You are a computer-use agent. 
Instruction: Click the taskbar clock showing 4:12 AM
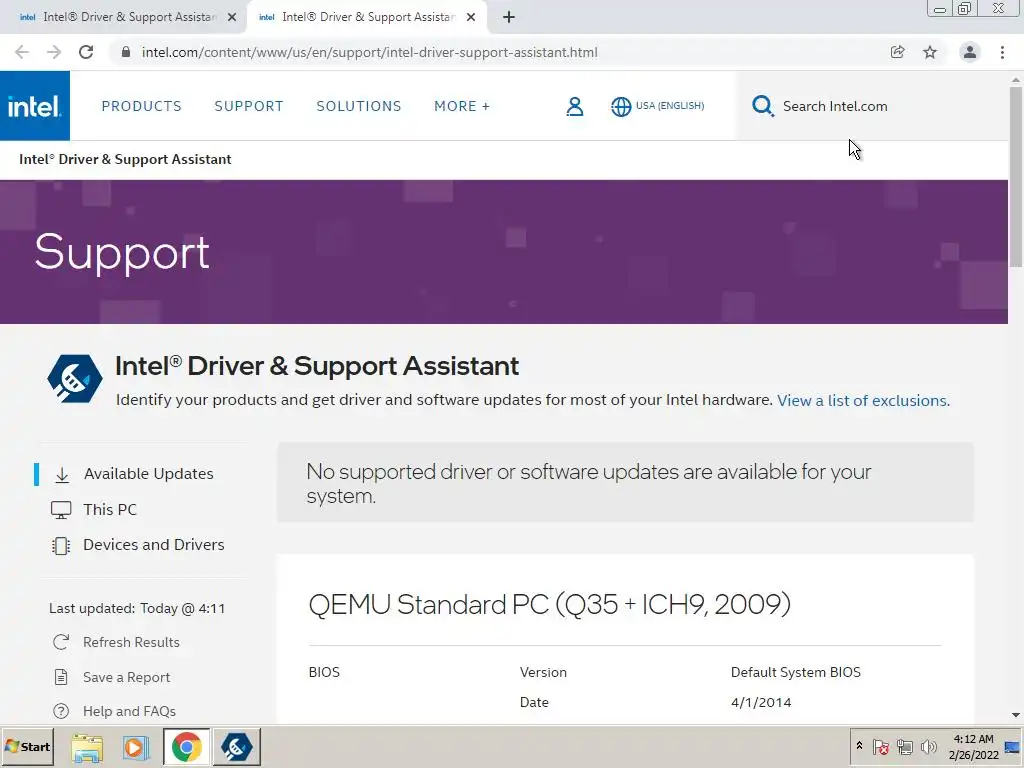click(973, 746)
